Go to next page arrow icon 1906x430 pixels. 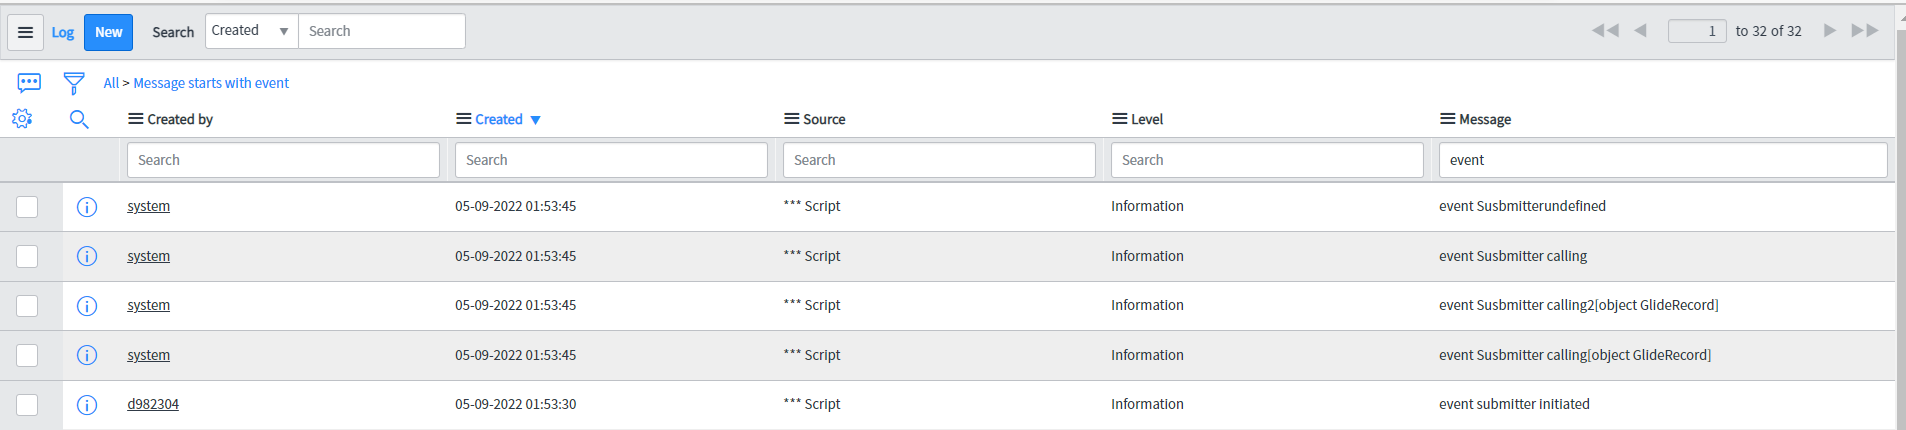[1829, 31]
